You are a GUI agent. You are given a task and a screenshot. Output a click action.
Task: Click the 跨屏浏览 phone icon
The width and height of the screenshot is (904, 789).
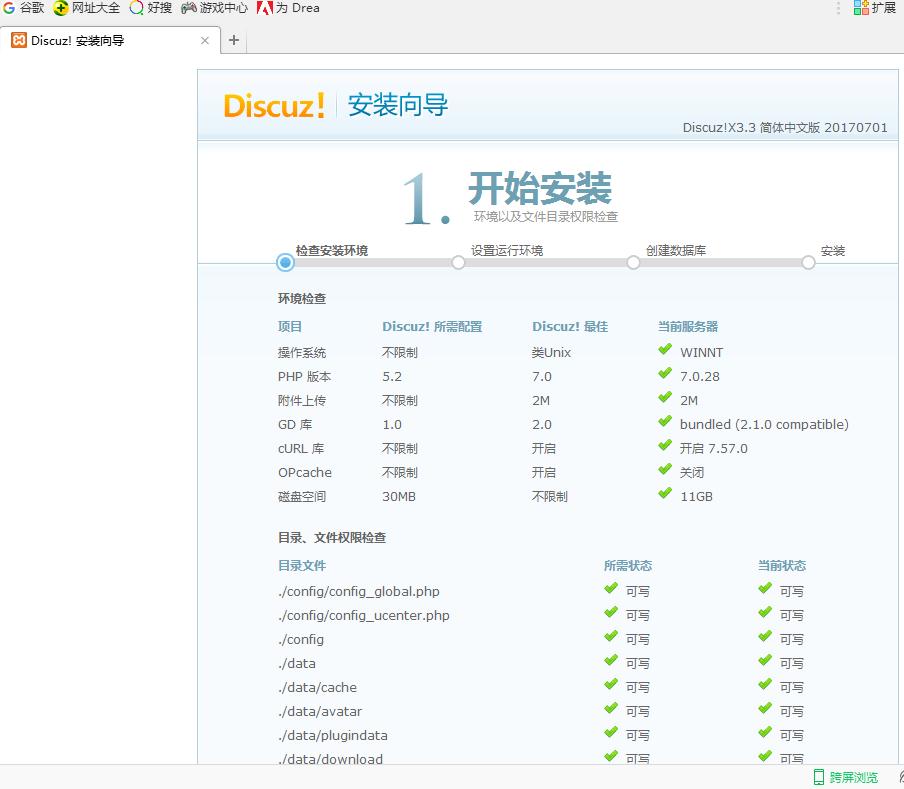click(x=819, y=777)
